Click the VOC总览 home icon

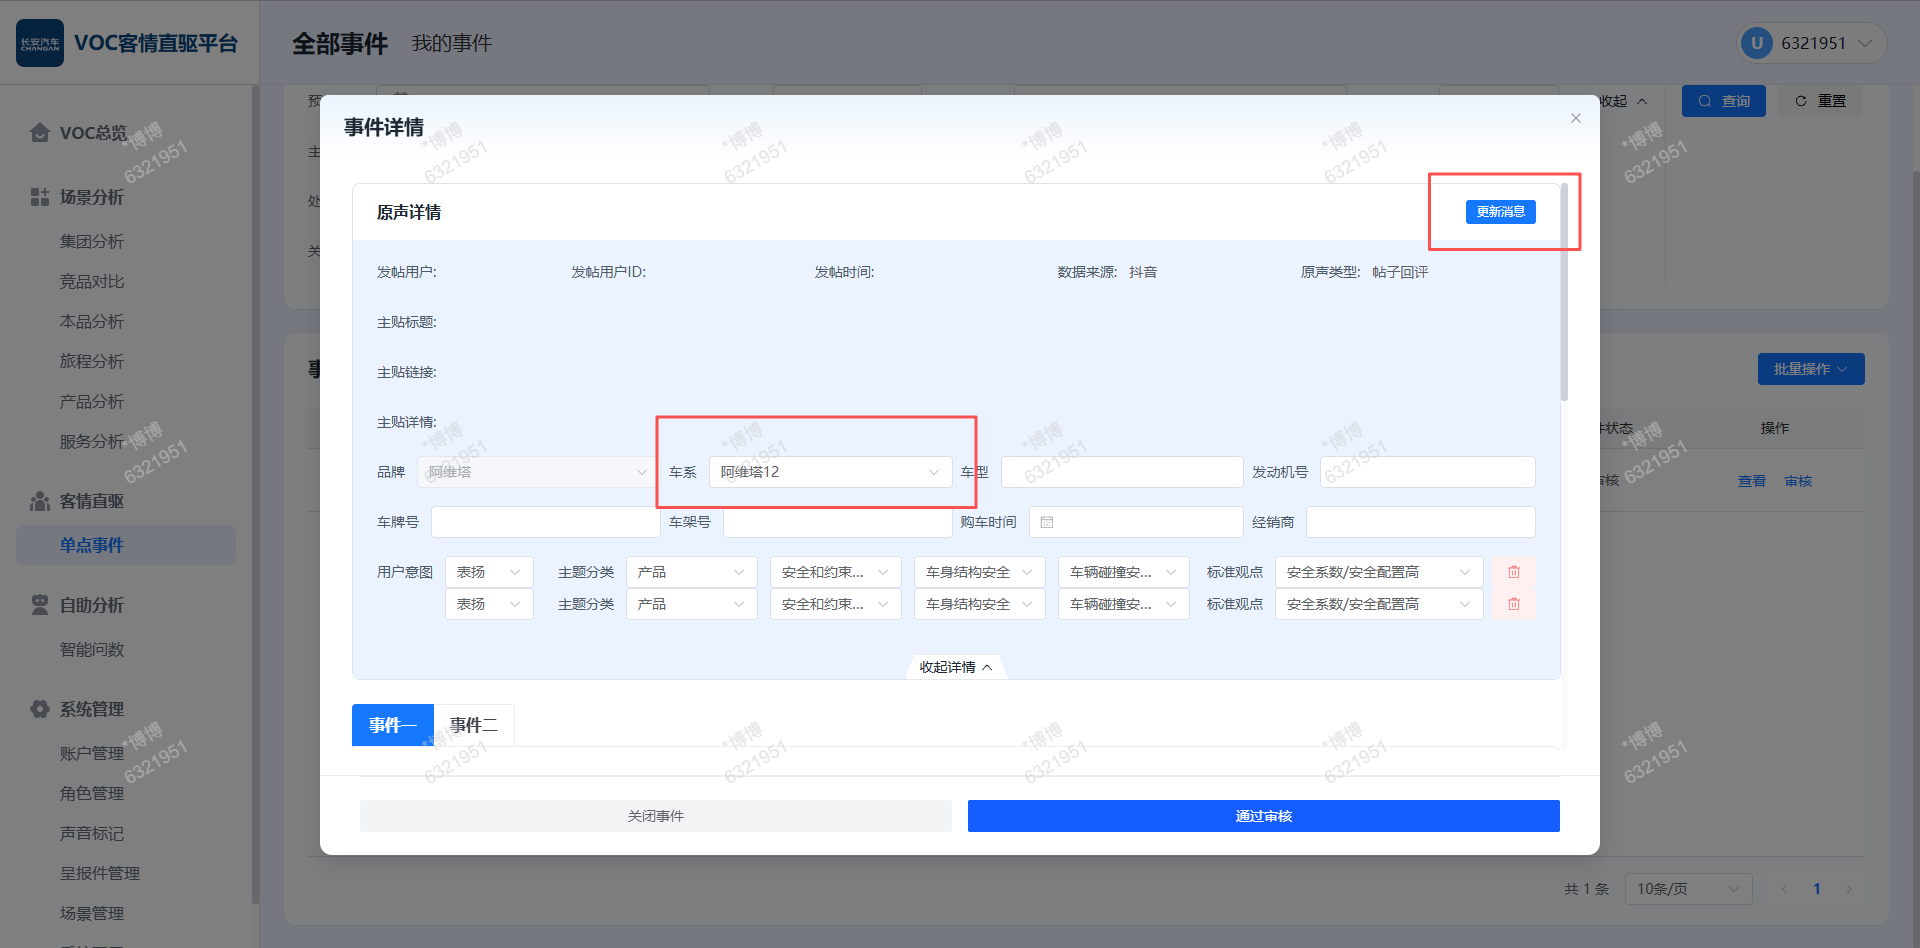40,133
